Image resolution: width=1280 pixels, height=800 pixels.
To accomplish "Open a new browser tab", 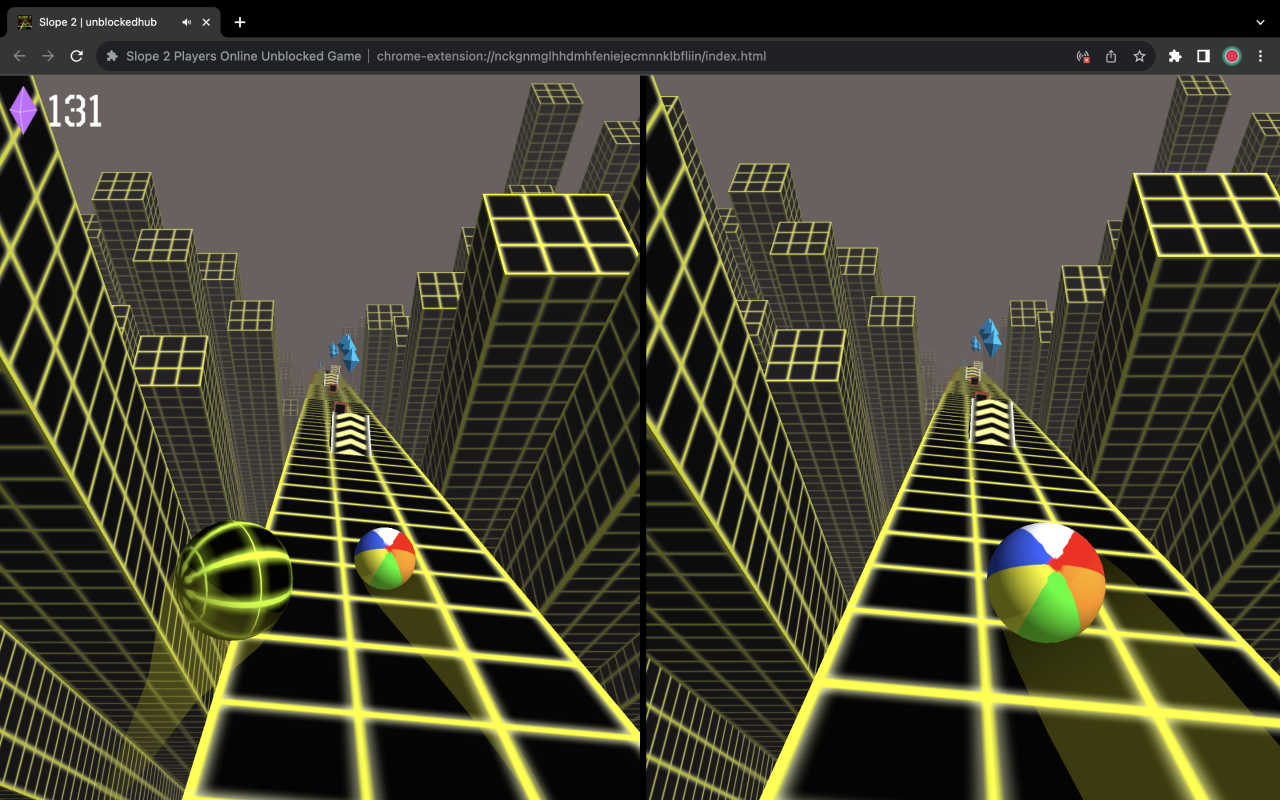I will (x=239, y=22).
